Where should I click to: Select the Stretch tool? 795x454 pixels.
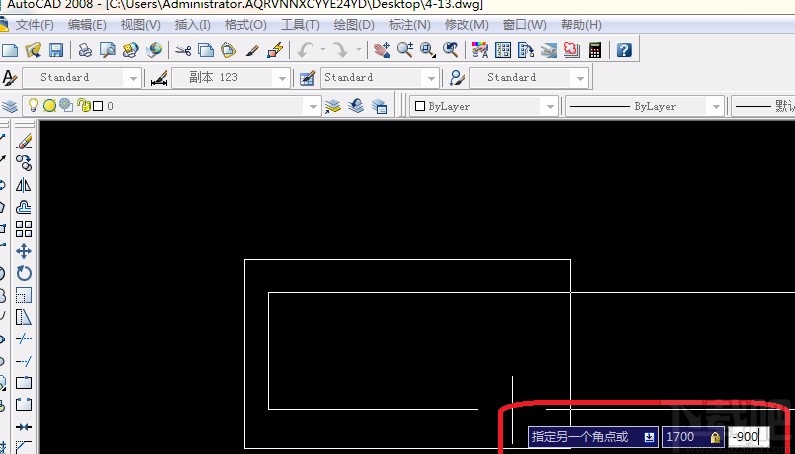(24, 317)
